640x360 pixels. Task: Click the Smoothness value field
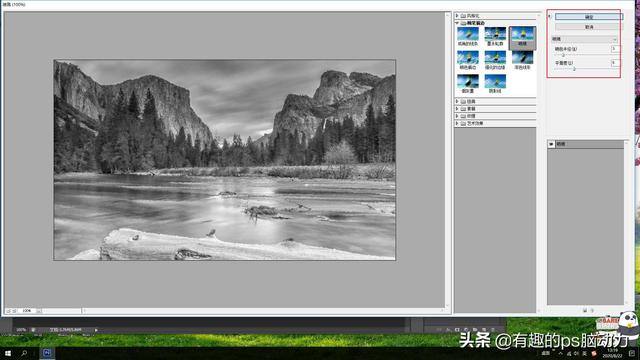tap(615, 63)
